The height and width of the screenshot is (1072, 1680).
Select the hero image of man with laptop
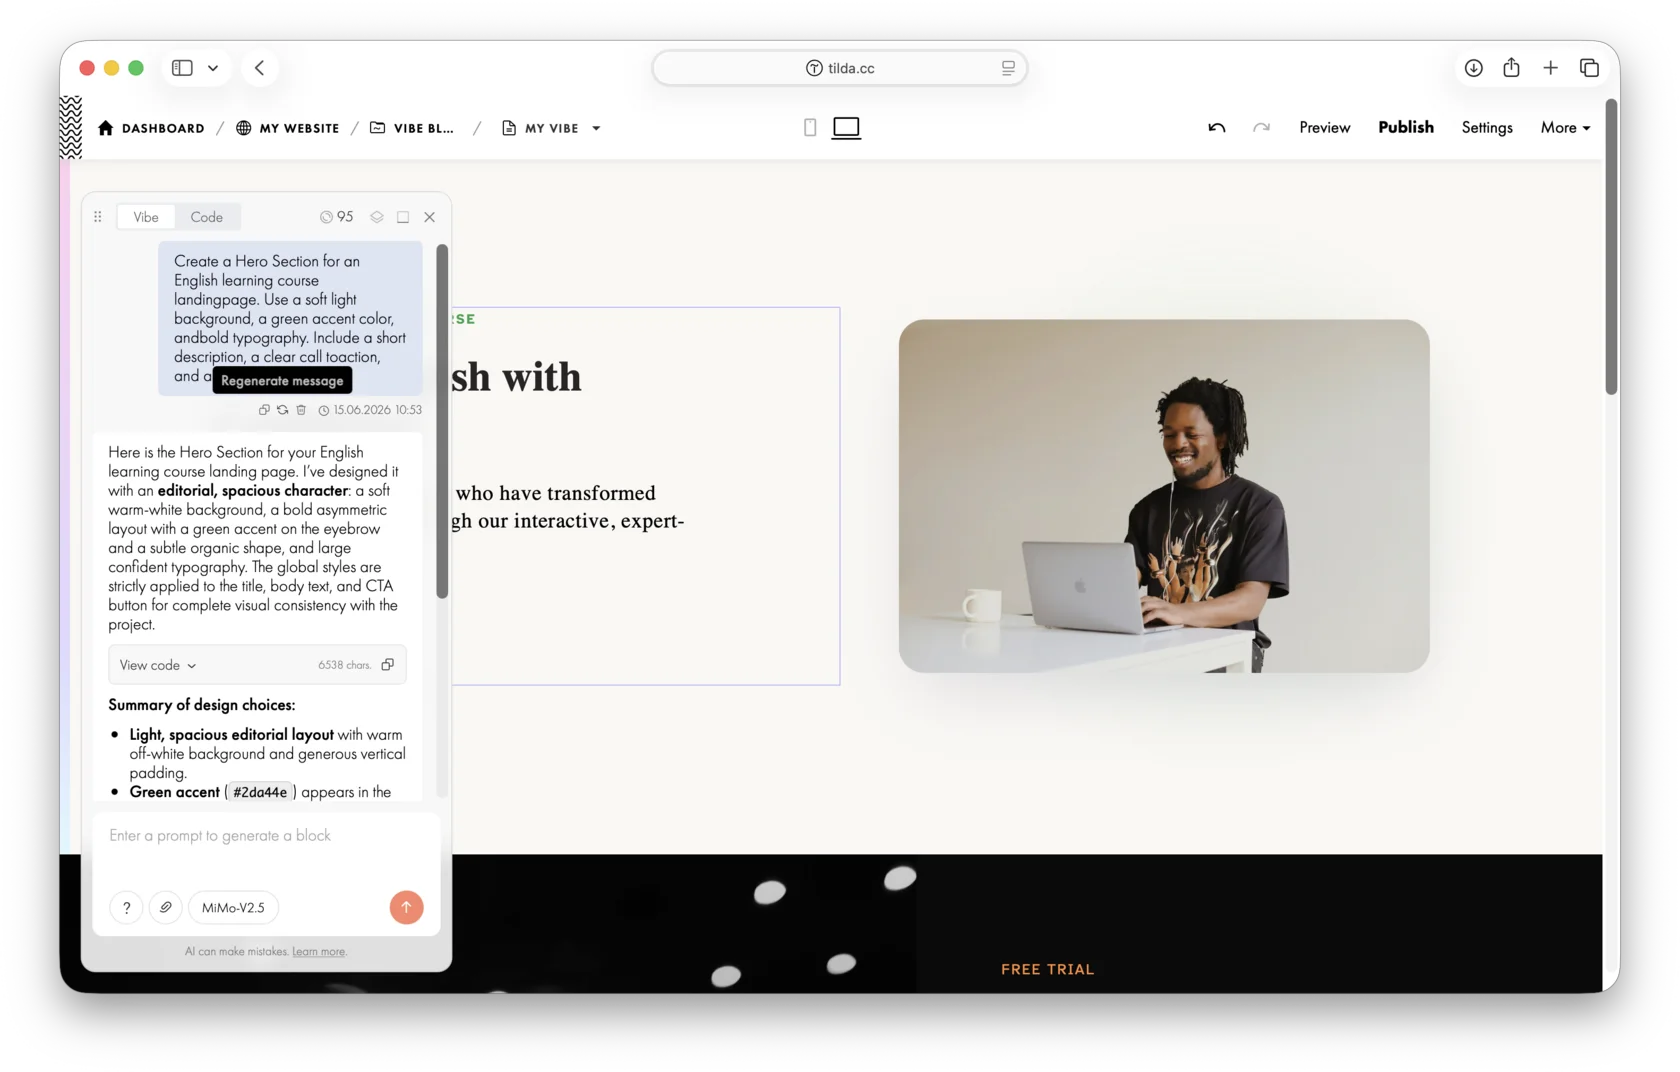[x=1163, y=496]
